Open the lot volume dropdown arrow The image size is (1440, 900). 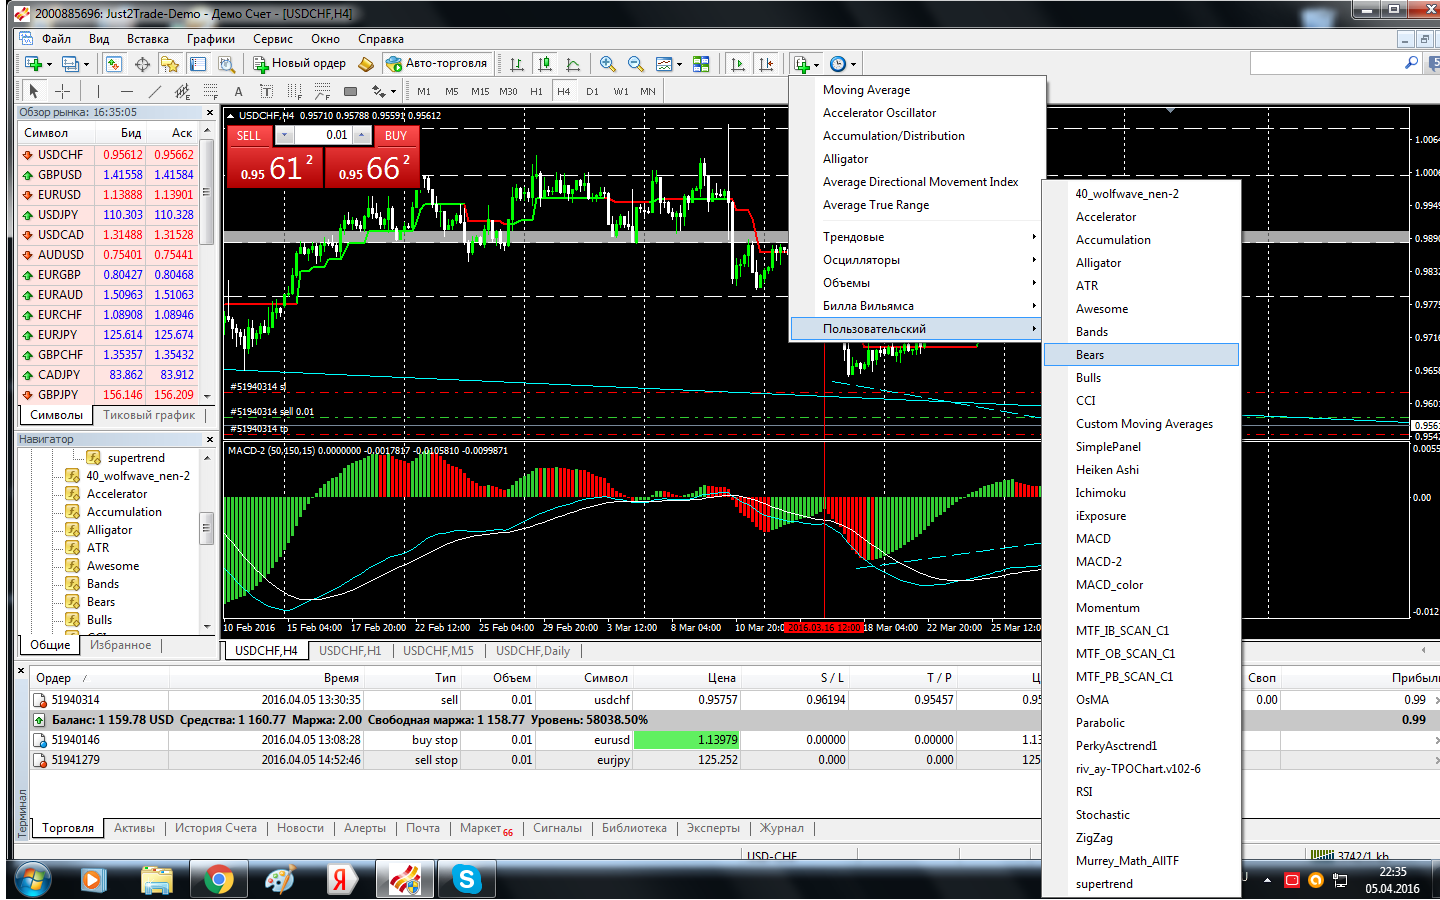click(284, 135)
